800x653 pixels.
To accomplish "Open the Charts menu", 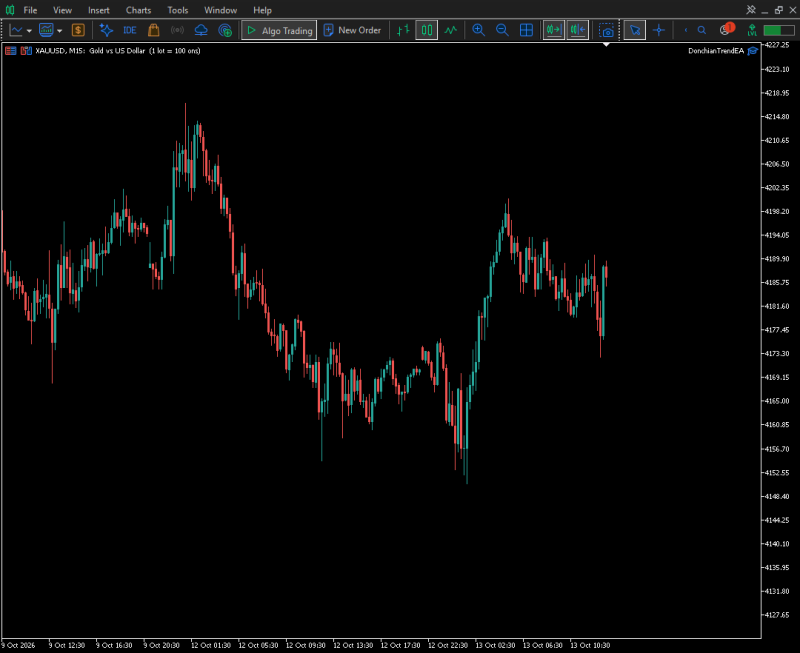I will coord(138,10).
